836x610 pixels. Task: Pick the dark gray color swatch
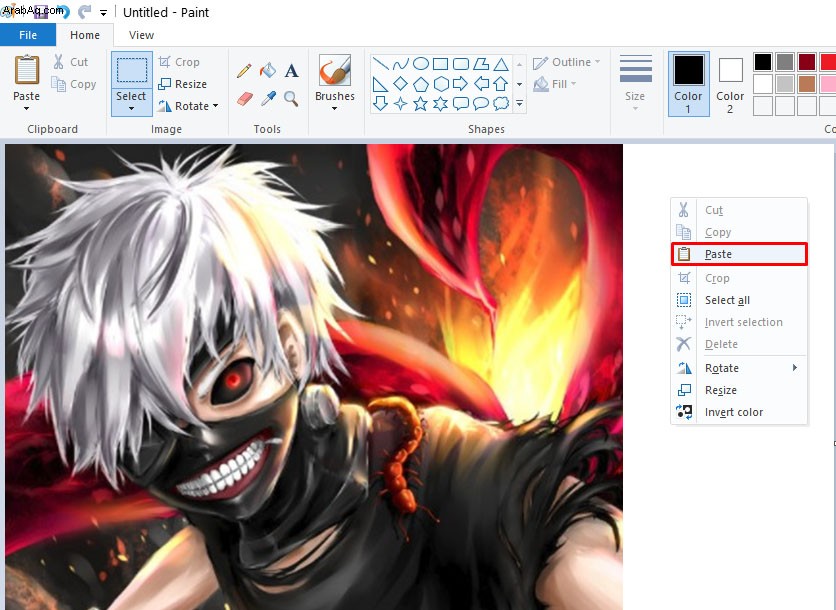click(x=785, y=62)
